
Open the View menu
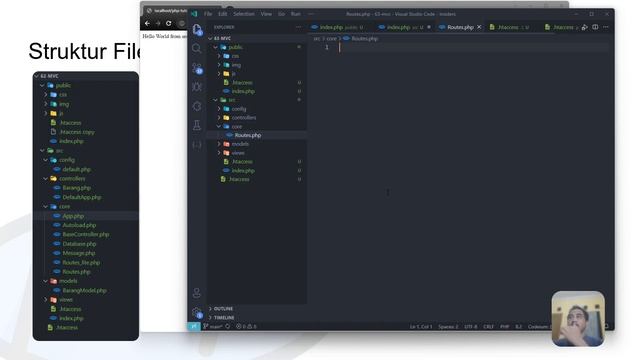point(266,14)
